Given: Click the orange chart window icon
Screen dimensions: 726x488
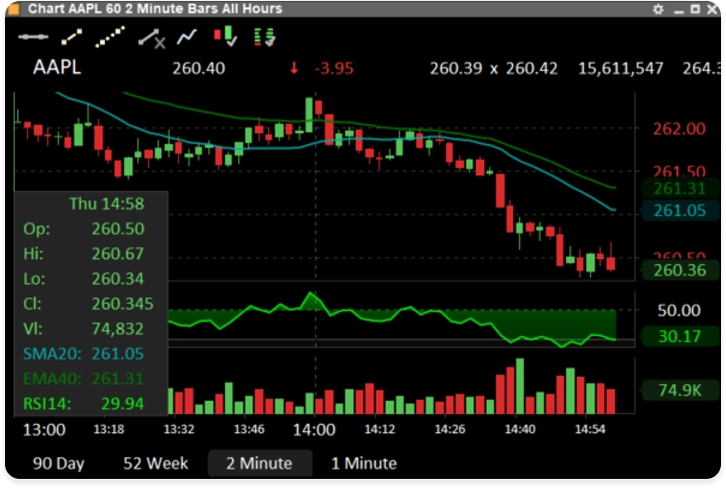Looking at the screenshot, I should pos(13,9).
